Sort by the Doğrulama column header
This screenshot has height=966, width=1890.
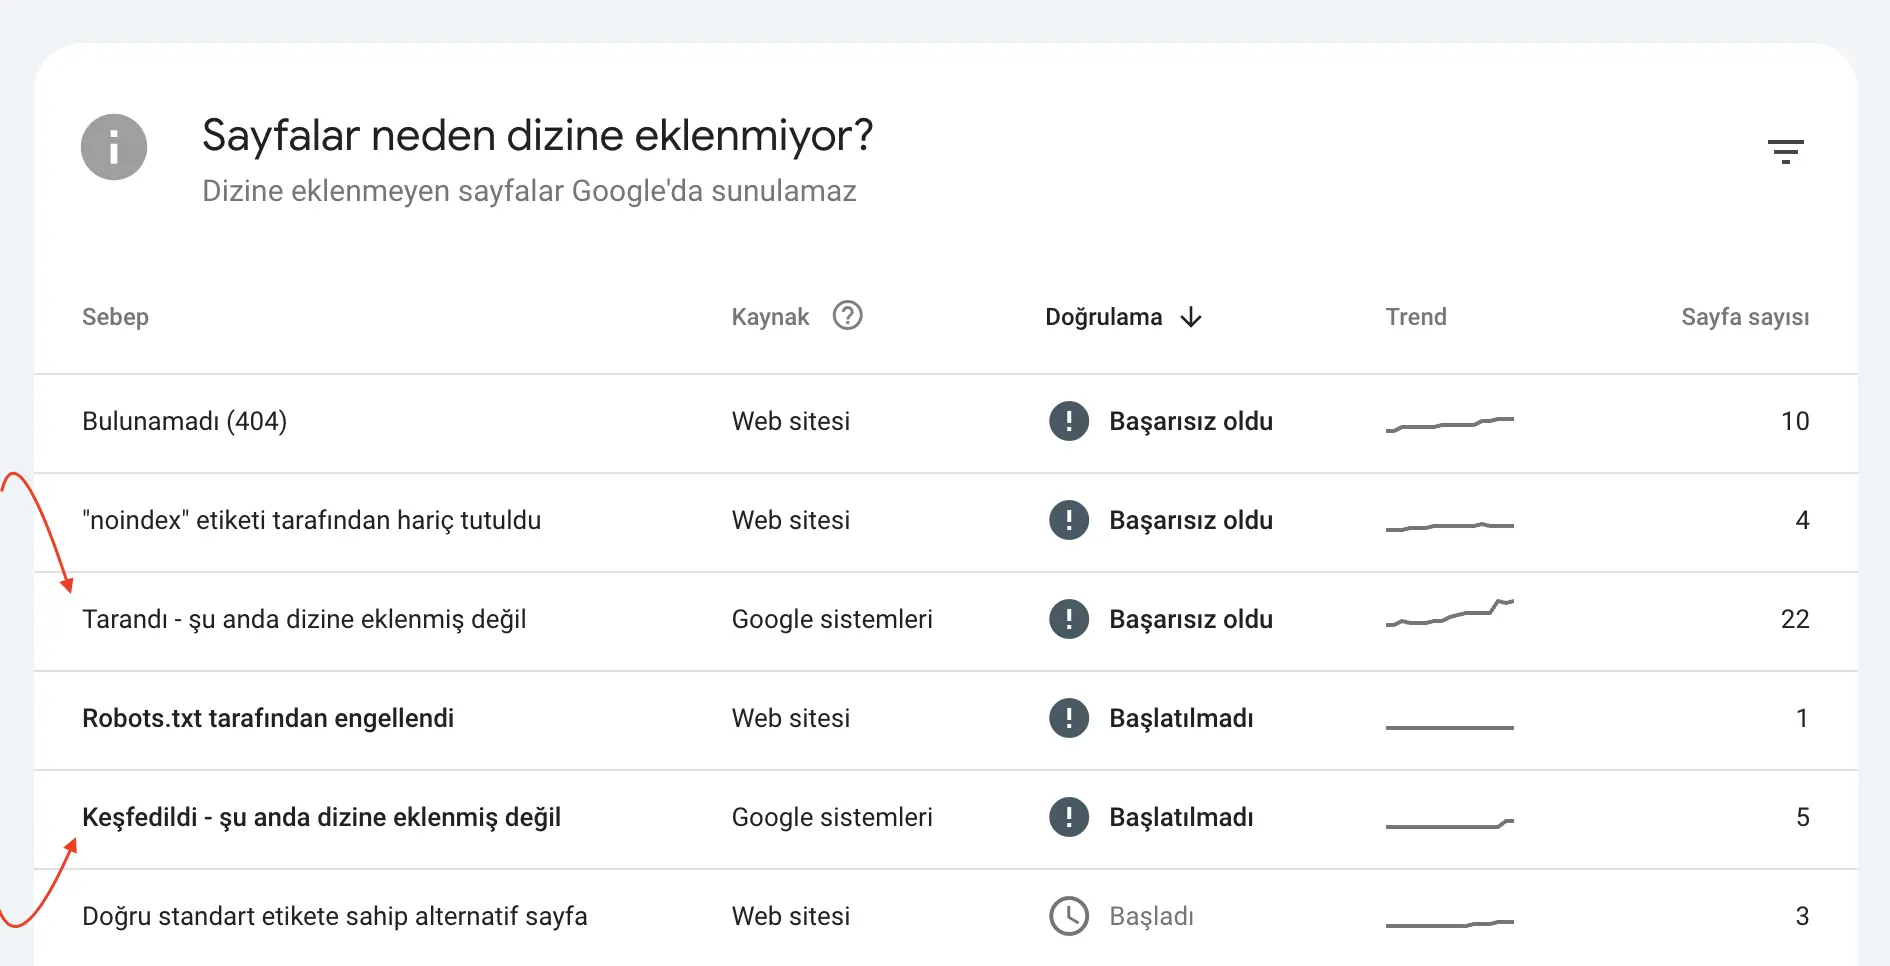pos(1104,317)
